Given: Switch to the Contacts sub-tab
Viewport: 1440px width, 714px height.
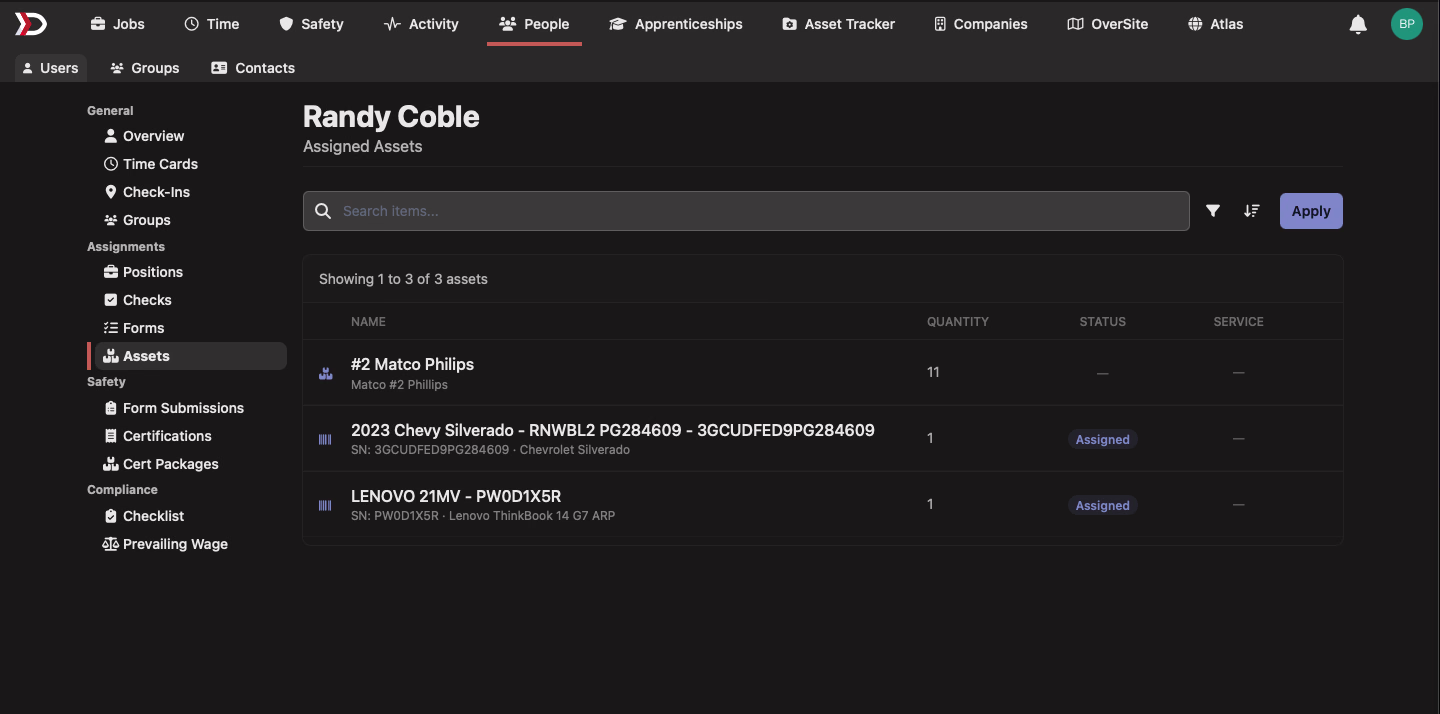Looking at the screenshot, I should click(x=253, y=68).
